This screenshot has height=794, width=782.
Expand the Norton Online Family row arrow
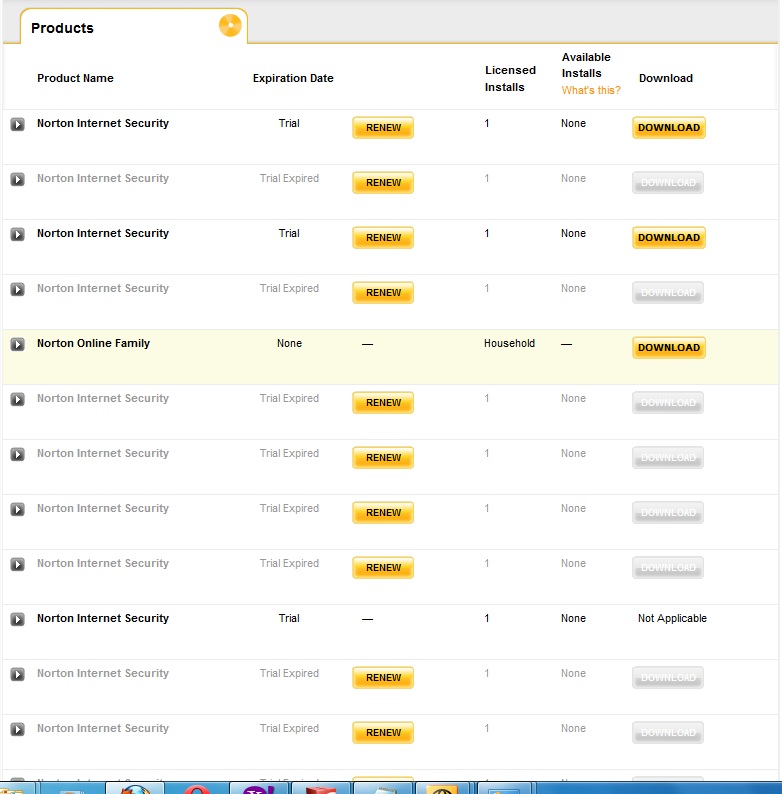pos(18,344)
